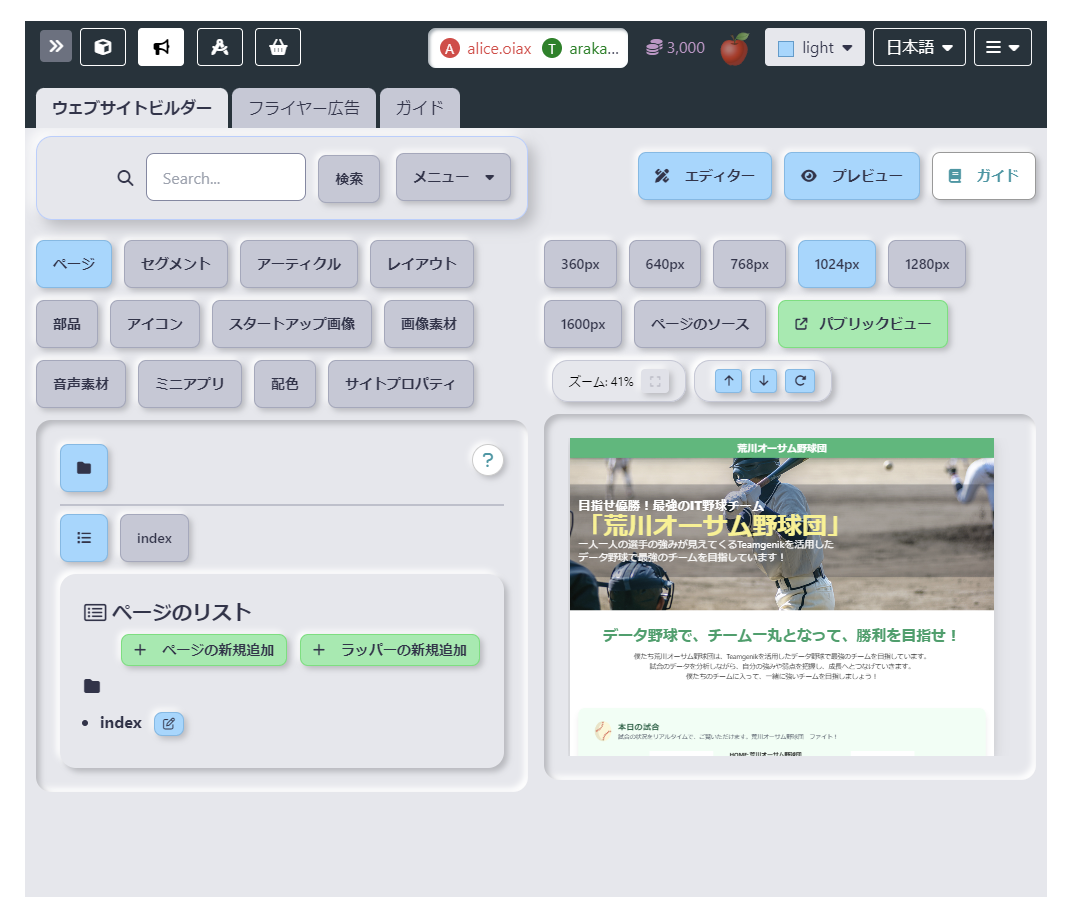Viewport: 1072px width, 918px height.
Task: Open the drafting compass design icon
Action: [219, 47]
